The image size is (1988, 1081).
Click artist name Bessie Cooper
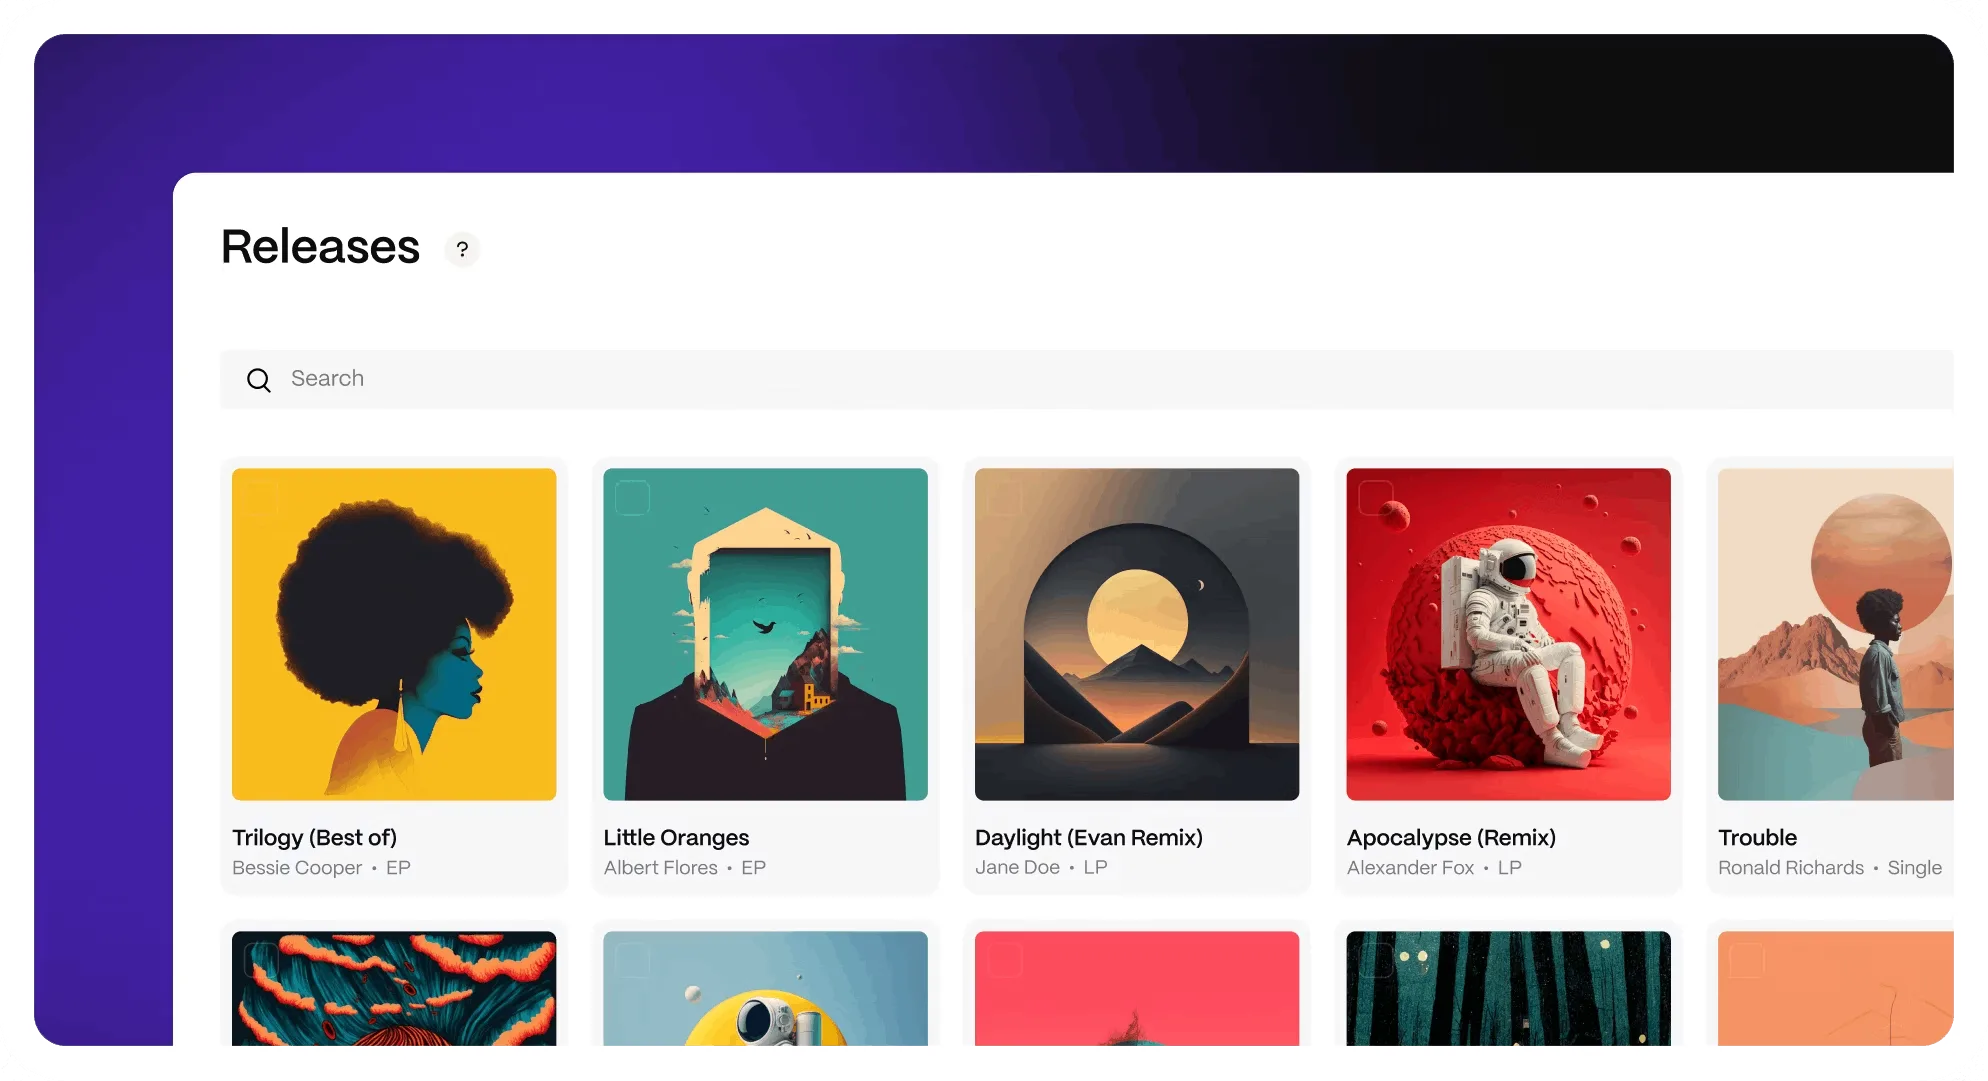coord(297,868)
